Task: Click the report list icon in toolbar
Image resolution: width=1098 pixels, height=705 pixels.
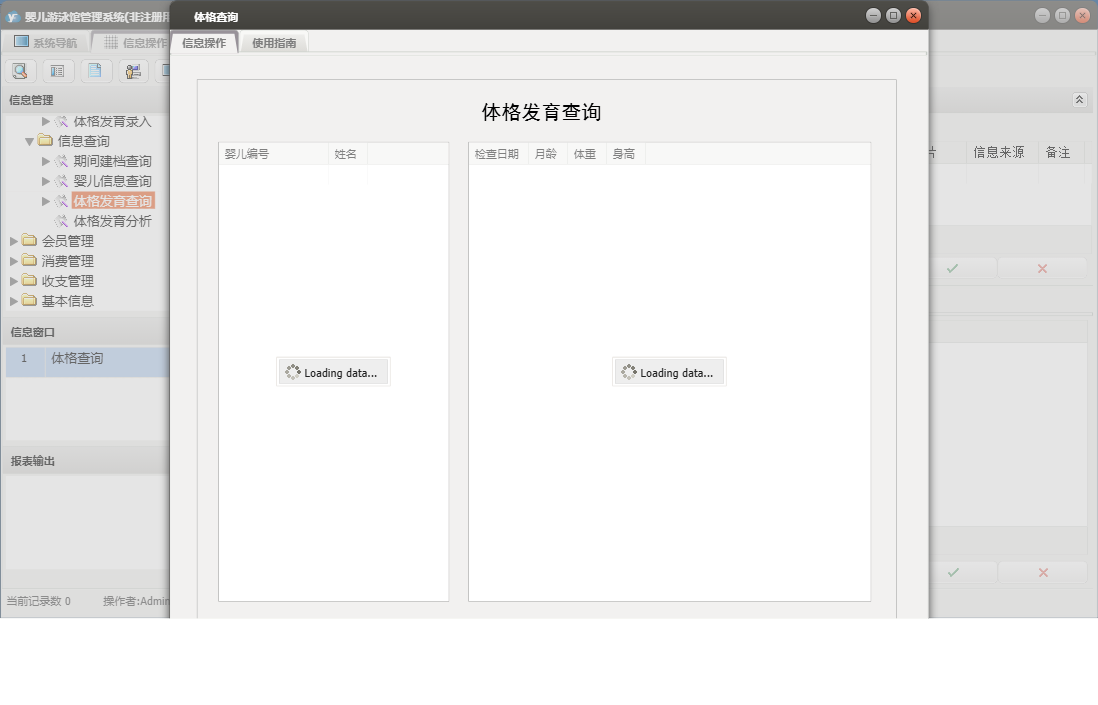Action: (57, 71)
